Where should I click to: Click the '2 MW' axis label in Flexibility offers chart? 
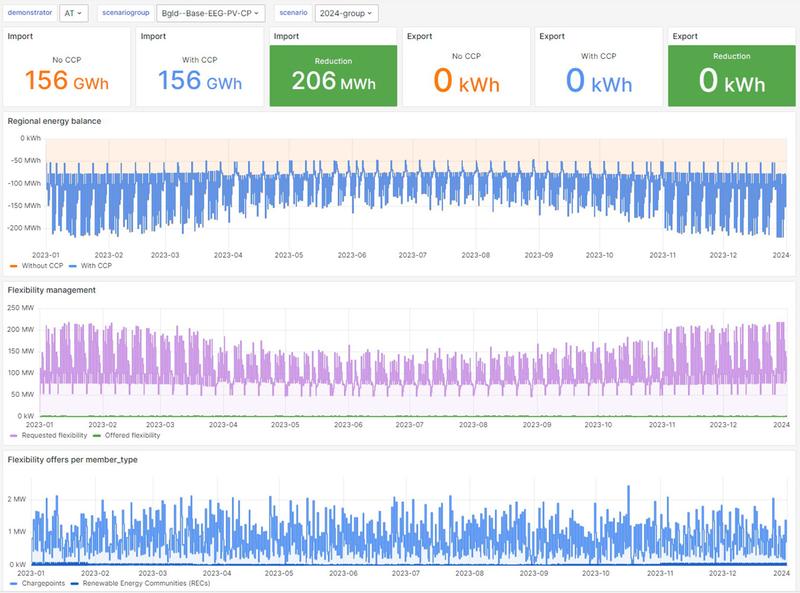point(16,499)
